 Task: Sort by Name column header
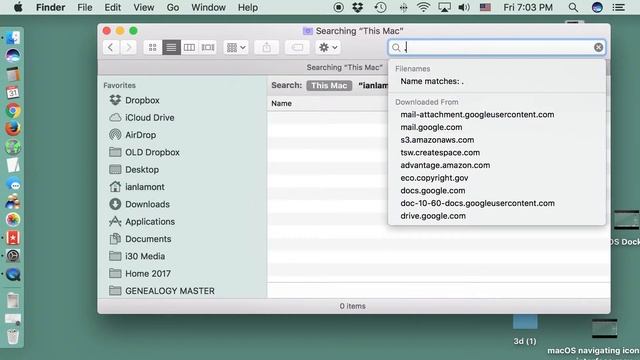click(282, 103)
